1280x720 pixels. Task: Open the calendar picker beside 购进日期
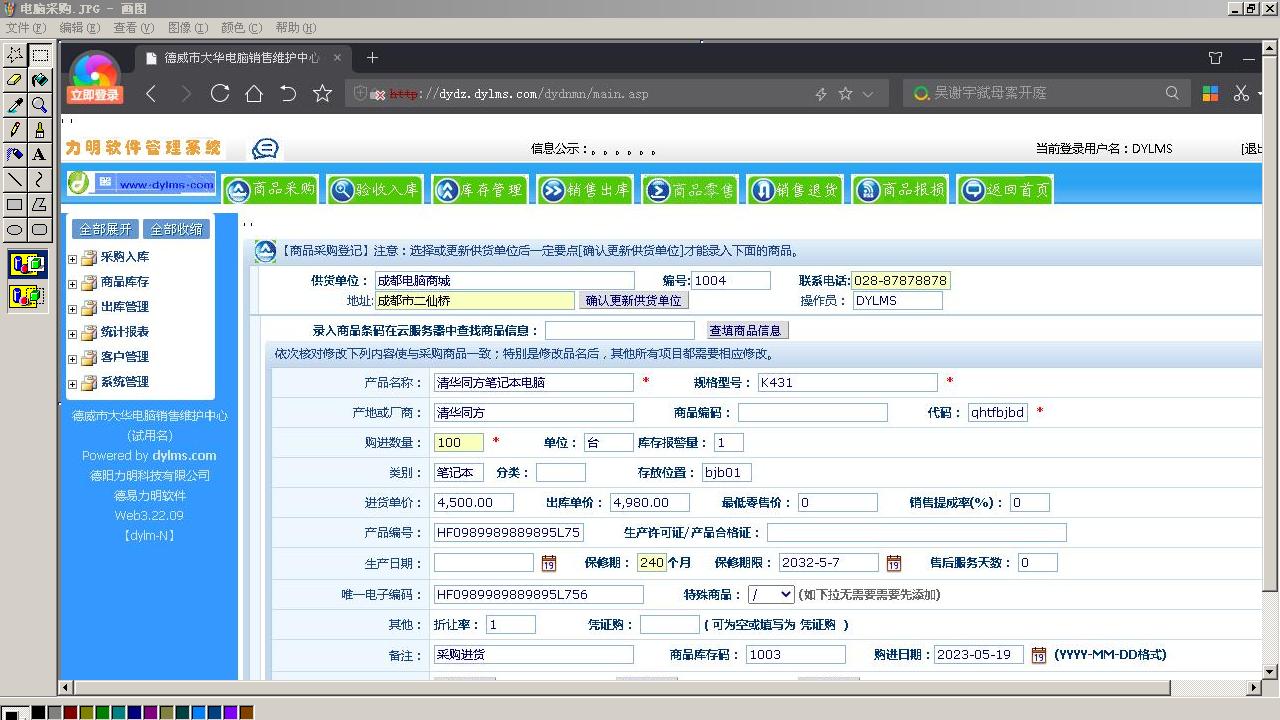click(x=1038, y=654)
